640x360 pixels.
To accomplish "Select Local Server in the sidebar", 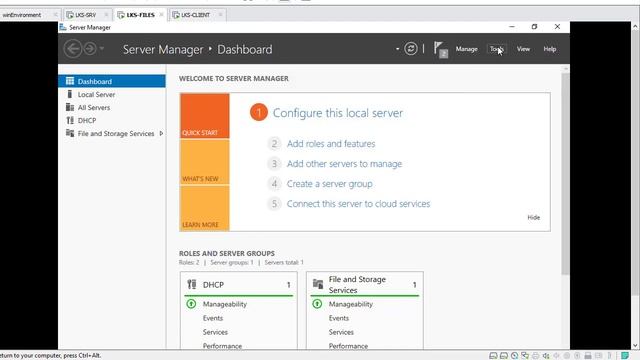I will point(112,94).
